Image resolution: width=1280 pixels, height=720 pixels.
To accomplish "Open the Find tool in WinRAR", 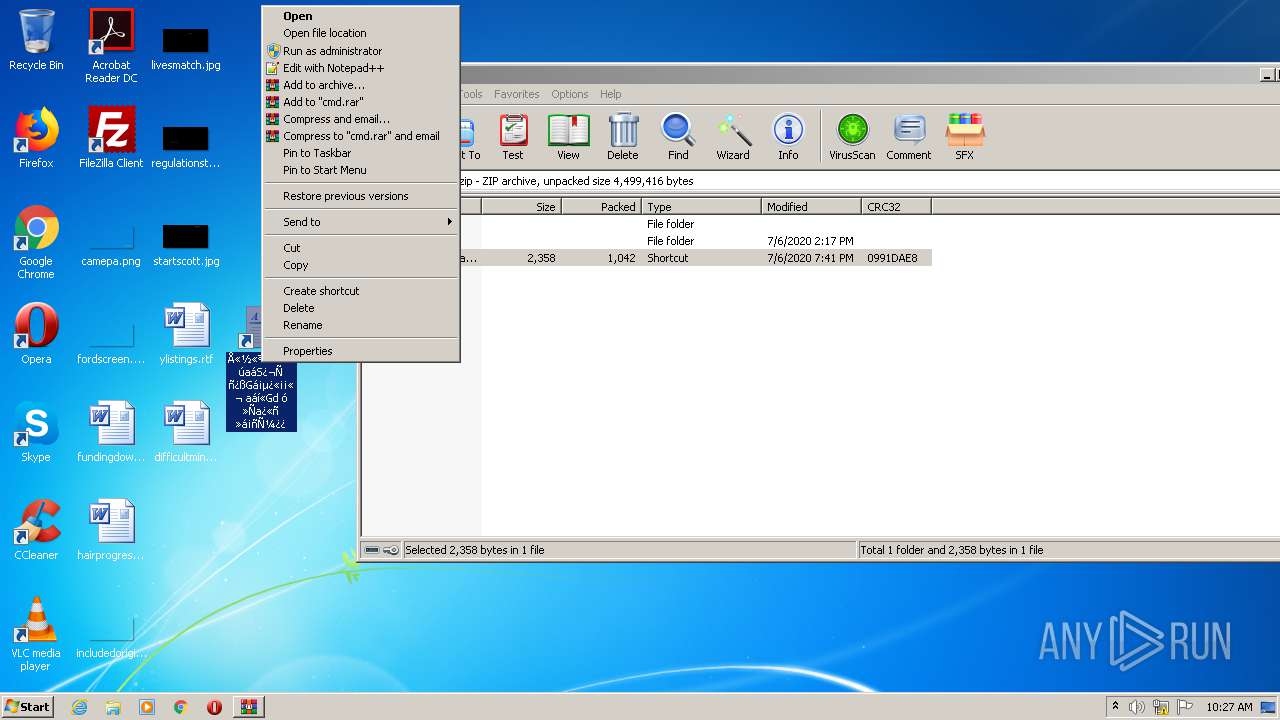I will pyautogui.click(x=678, y=137).
